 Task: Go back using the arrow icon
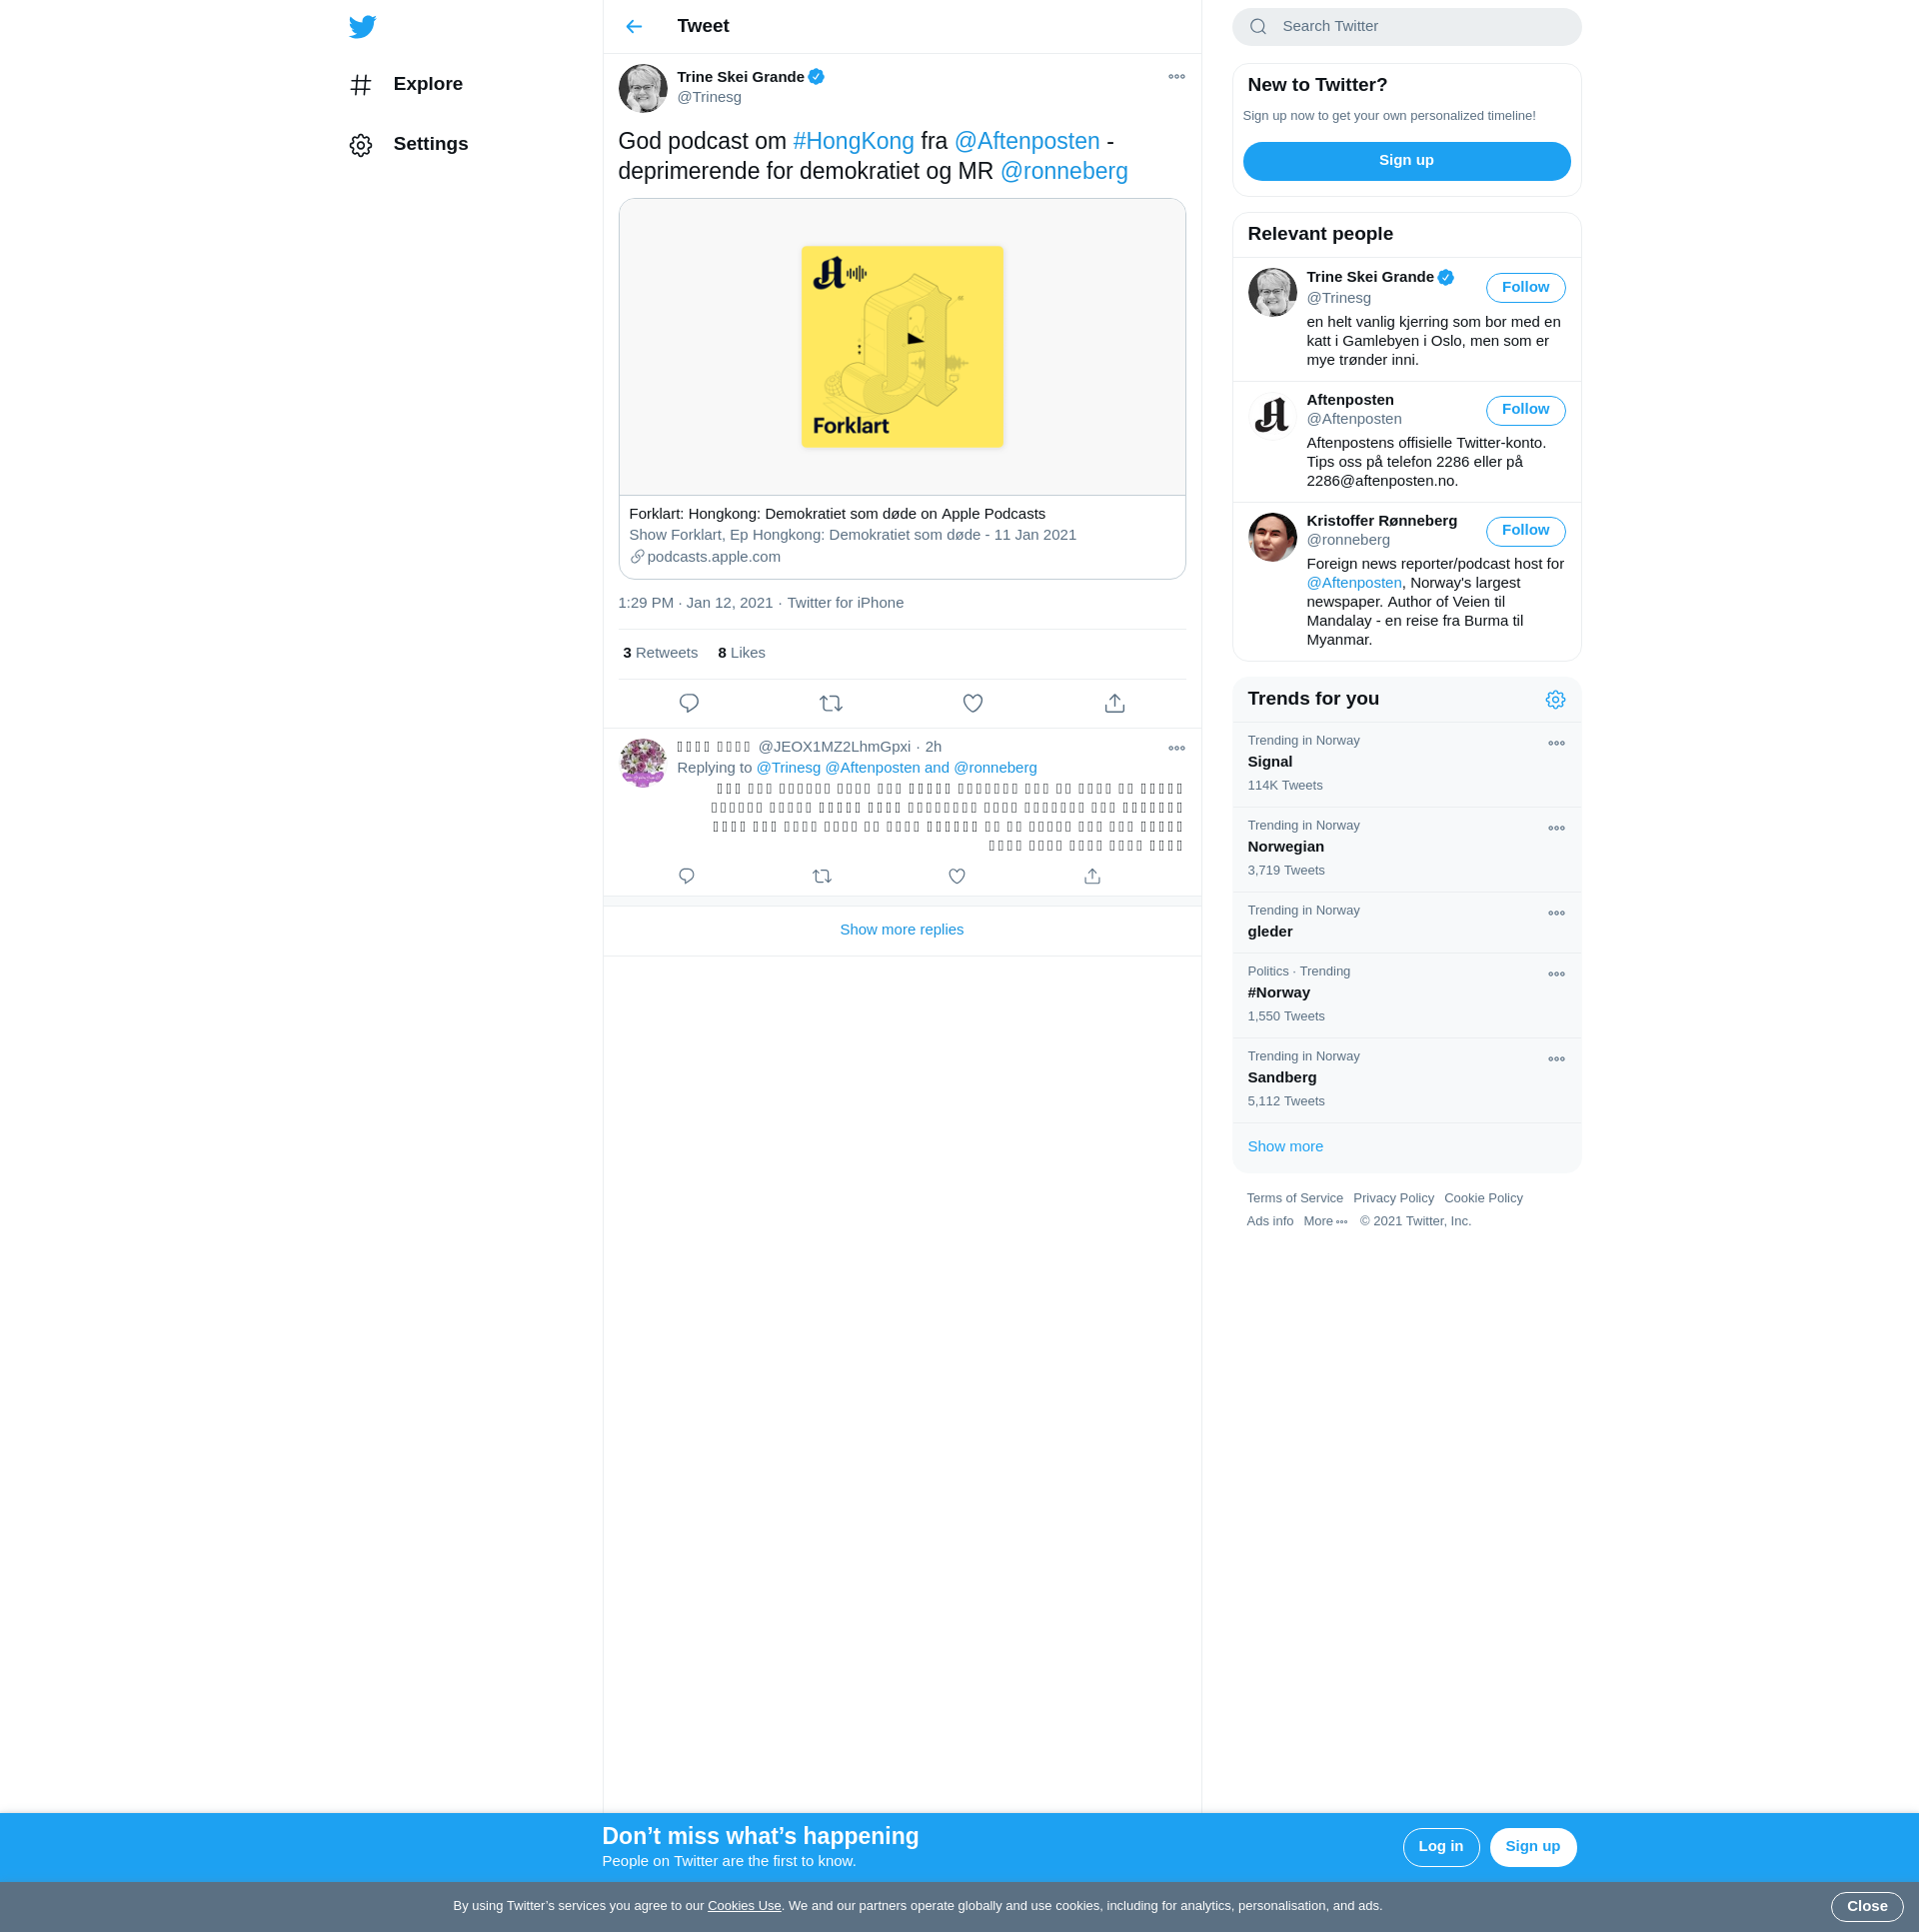[x=633, y=27]
